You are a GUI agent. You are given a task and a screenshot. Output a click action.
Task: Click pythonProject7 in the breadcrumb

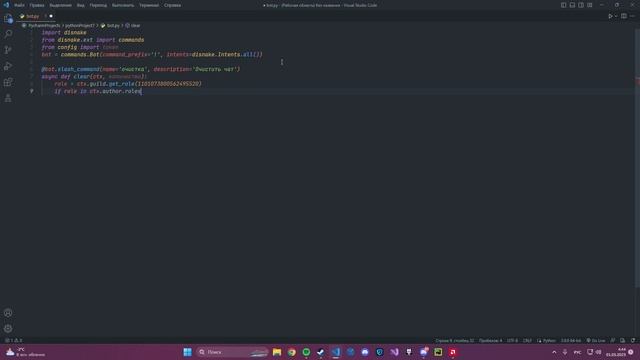tap(80, 25)
